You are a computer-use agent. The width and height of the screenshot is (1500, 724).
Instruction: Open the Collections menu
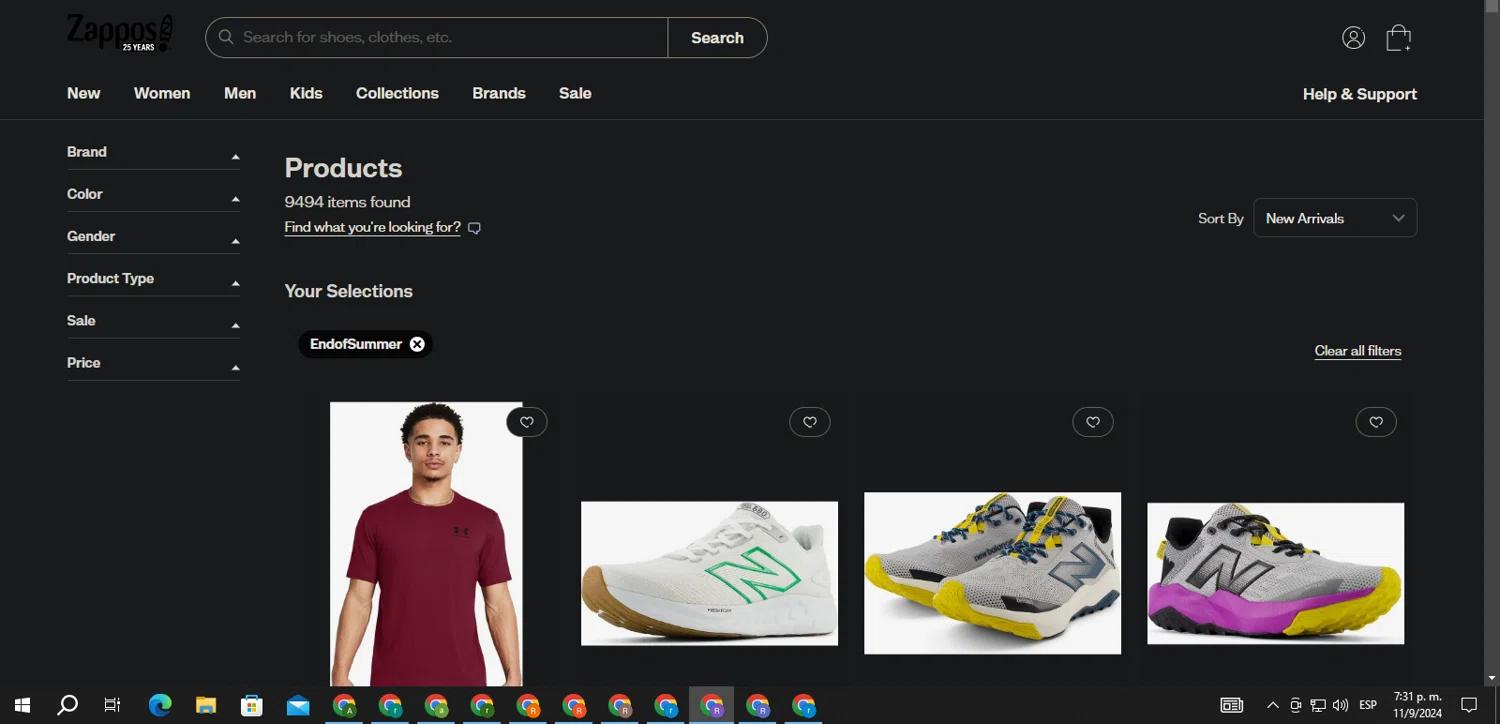[x=397, y=93]
